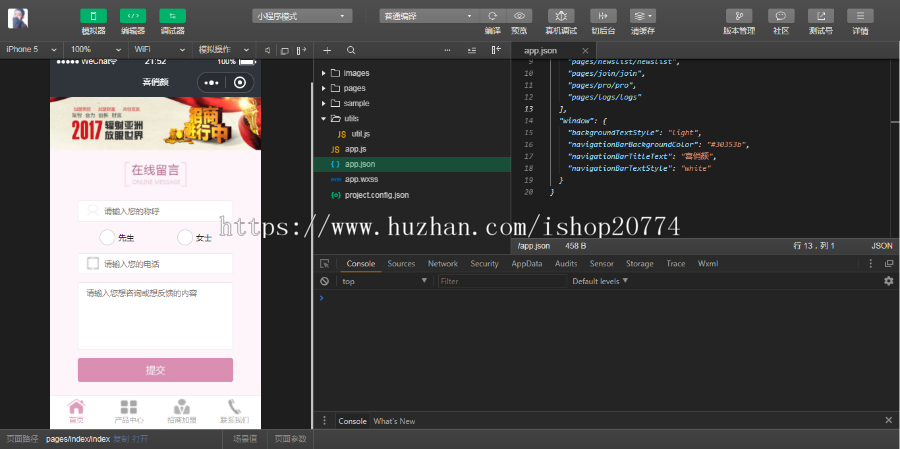900x449 pixels.
Task: Switch to the Network tab
Action: tap(443, 264)
